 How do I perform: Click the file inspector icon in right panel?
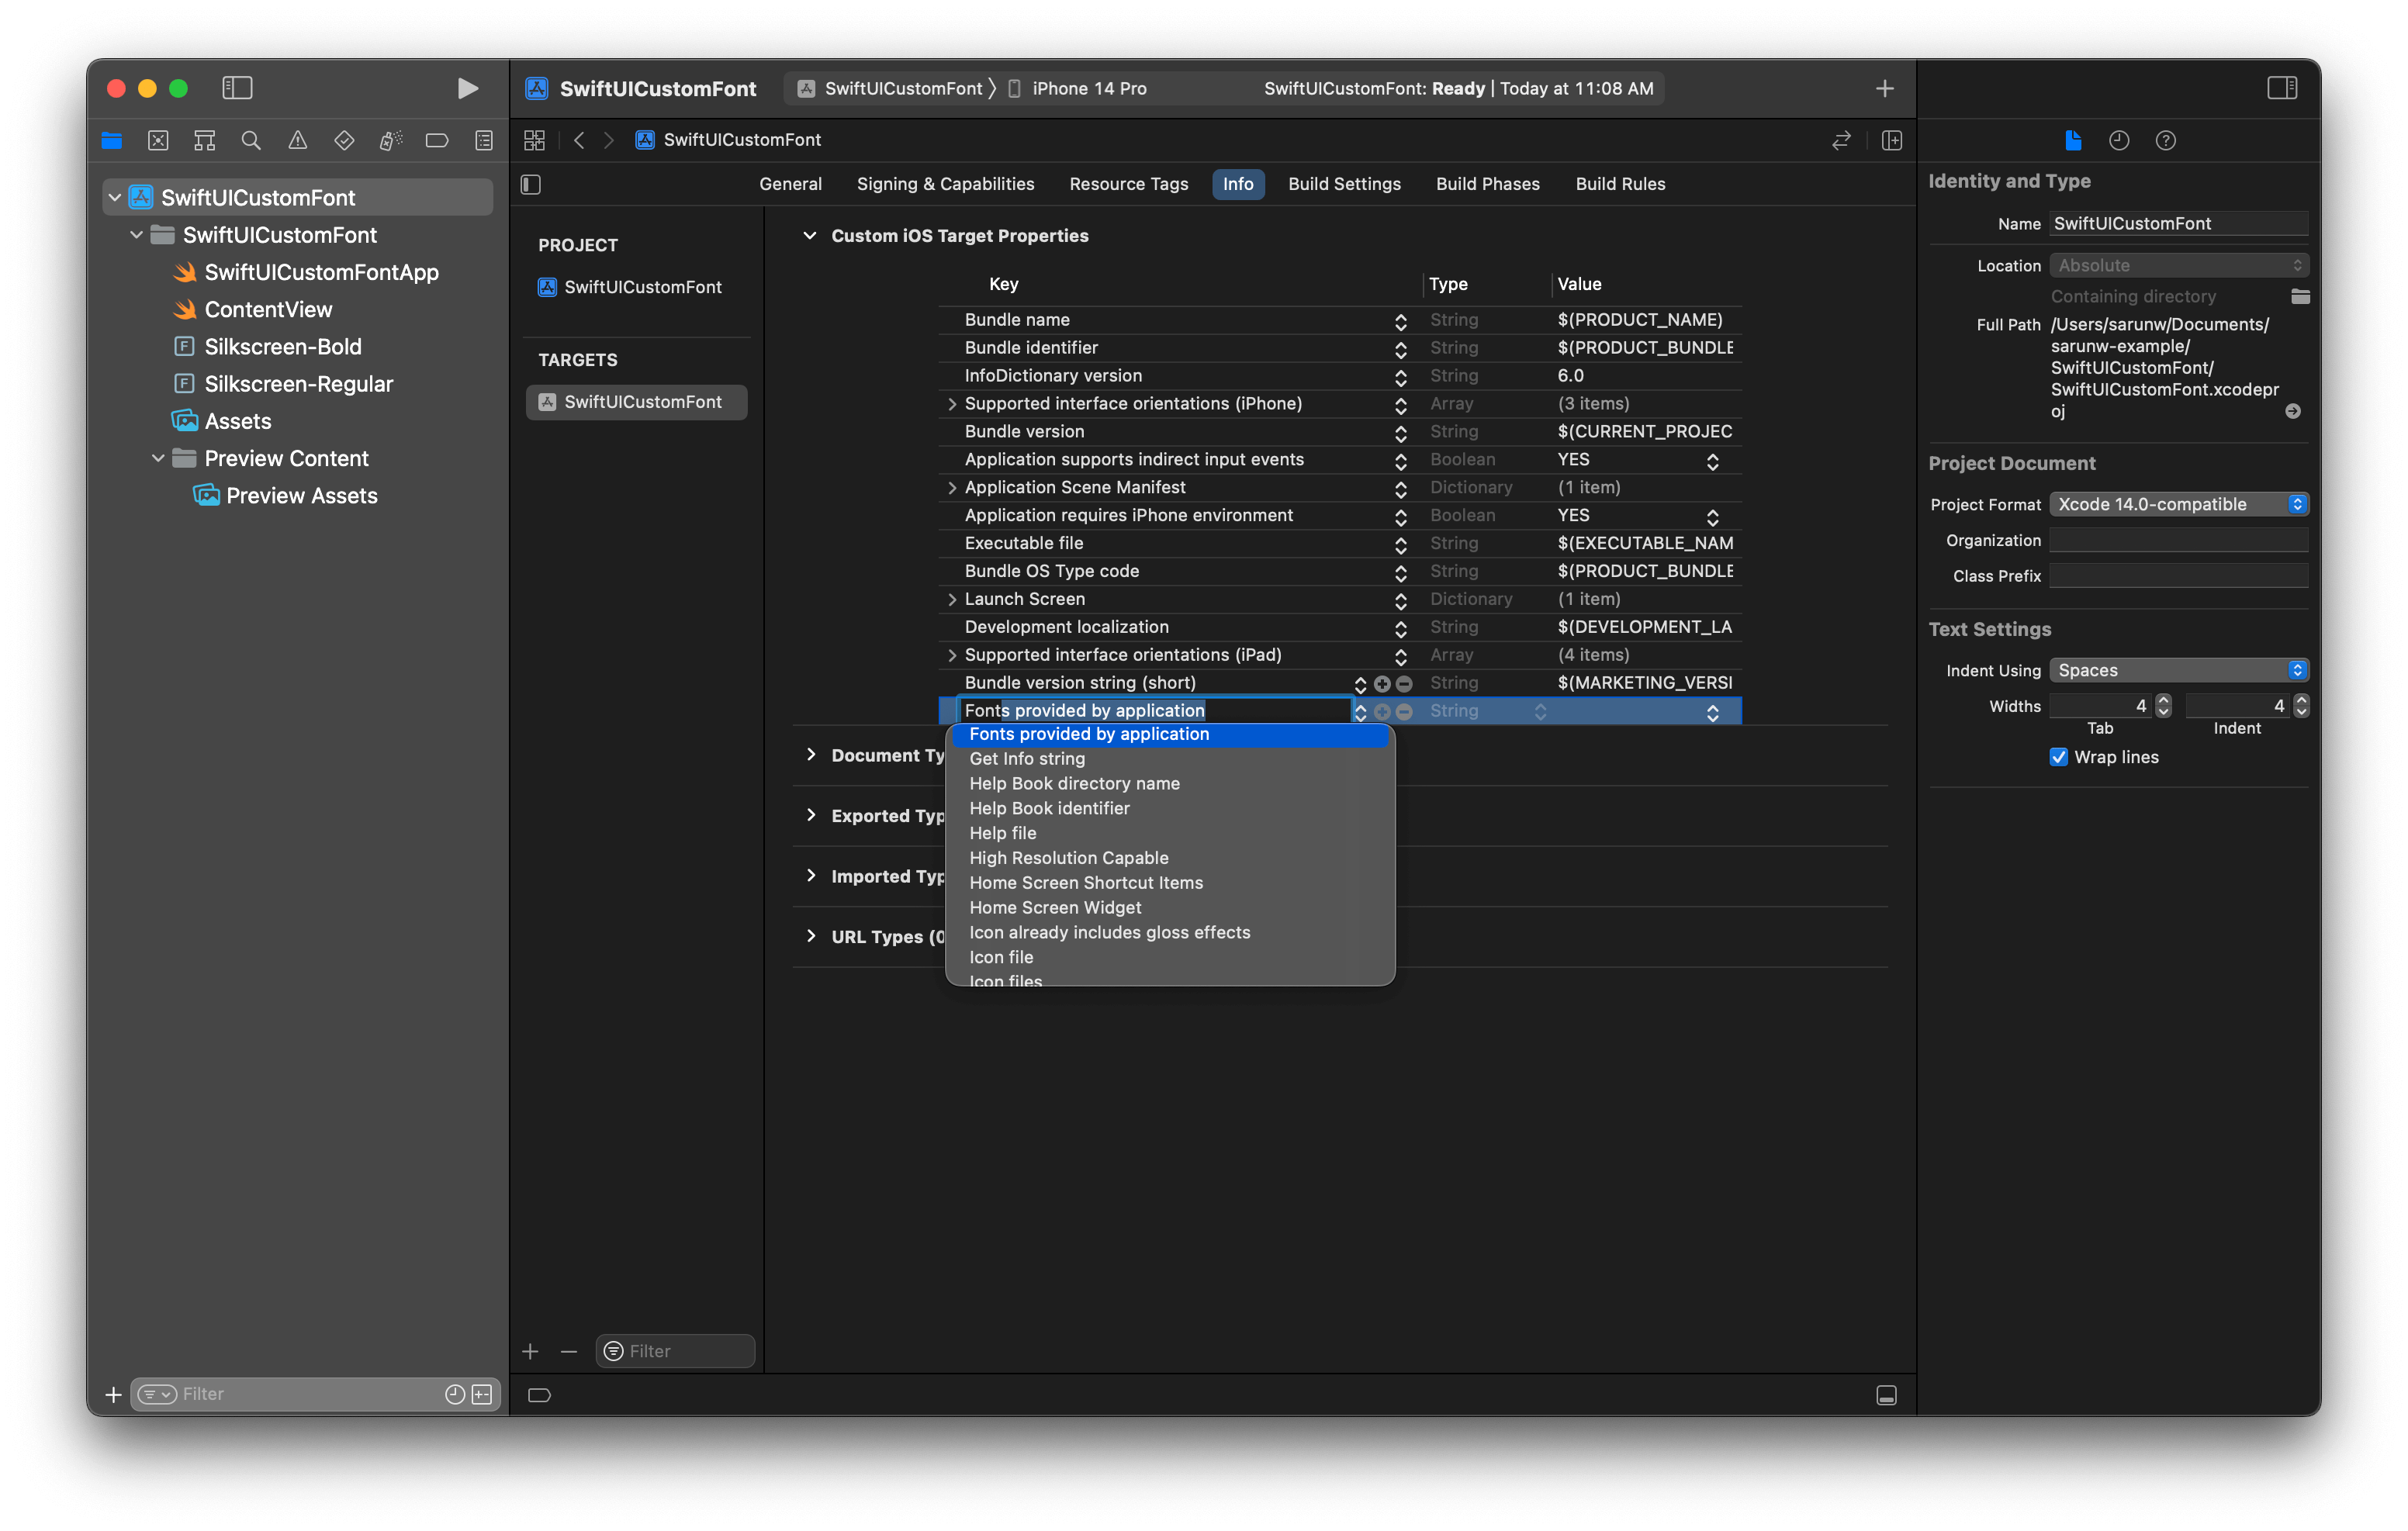[2073, 139]
